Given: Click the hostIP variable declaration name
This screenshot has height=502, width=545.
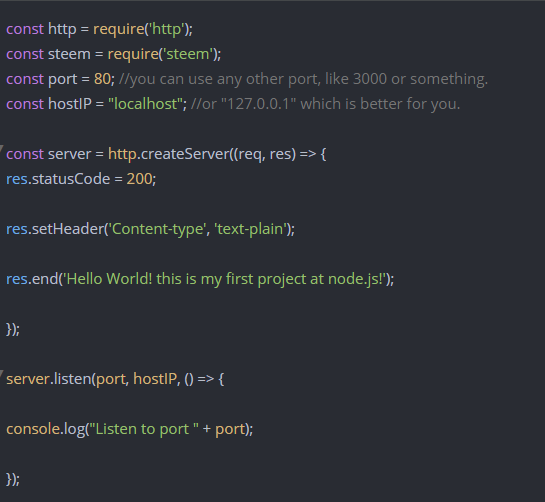Looking at the screenshot, I should point(70,104).
